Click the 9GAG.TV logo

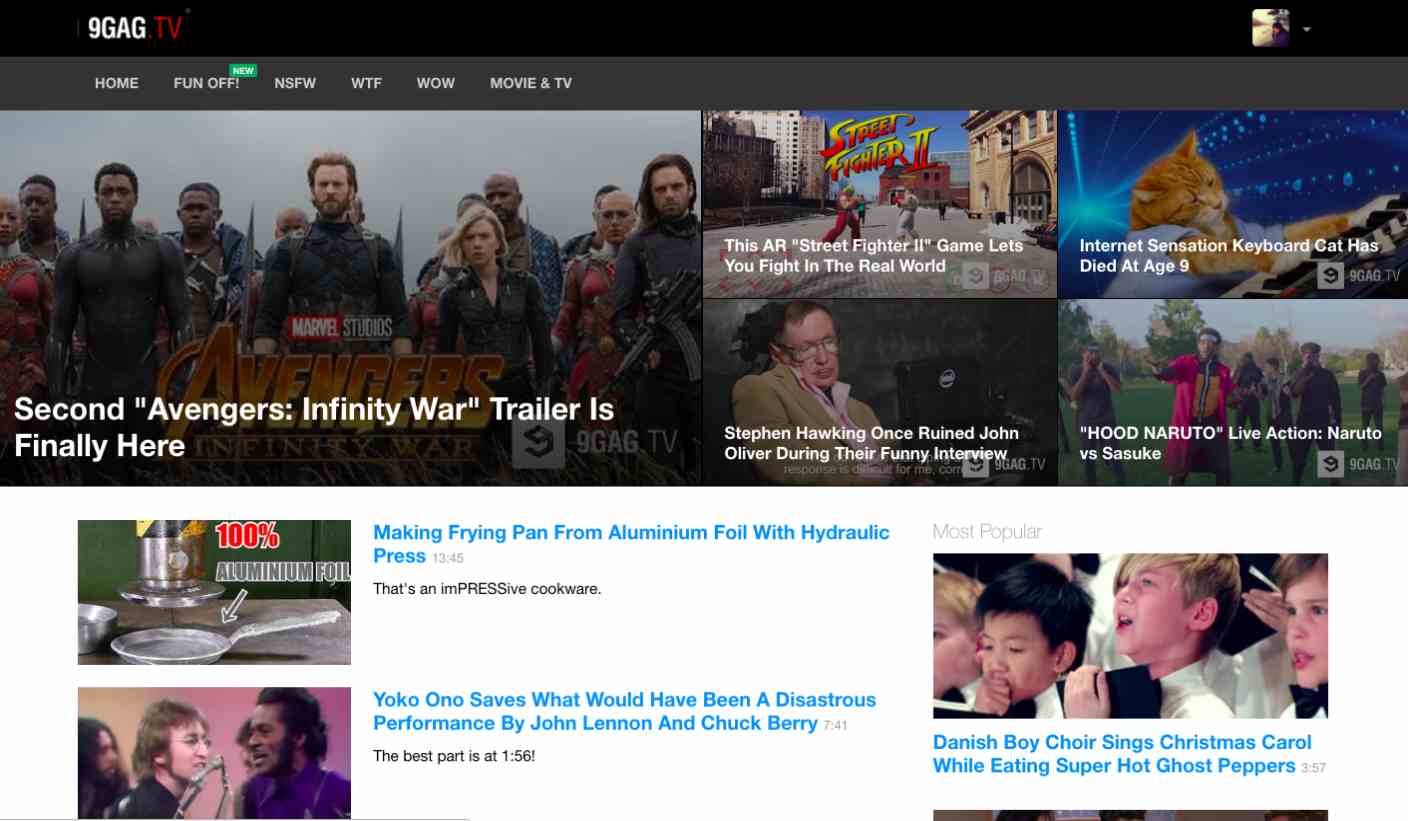point(134,28)
